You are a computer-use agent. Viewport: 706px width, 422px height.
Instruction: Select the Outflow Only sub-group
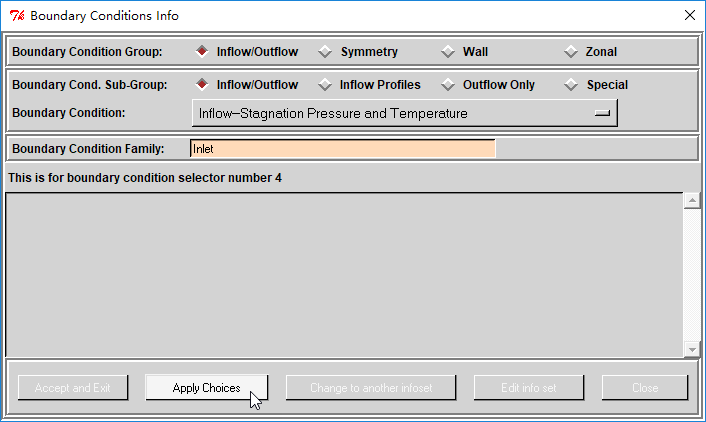point(448,85)
